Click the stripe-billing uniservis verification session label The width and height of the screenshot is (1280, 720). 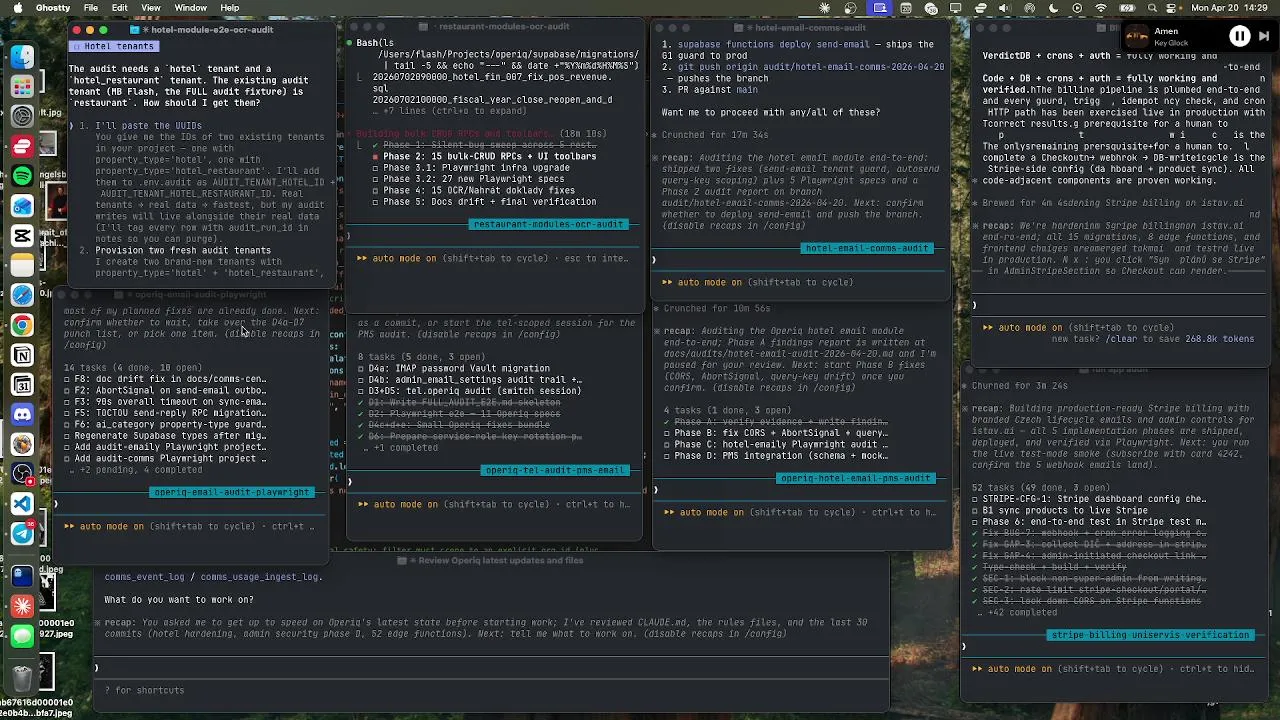1150,635
